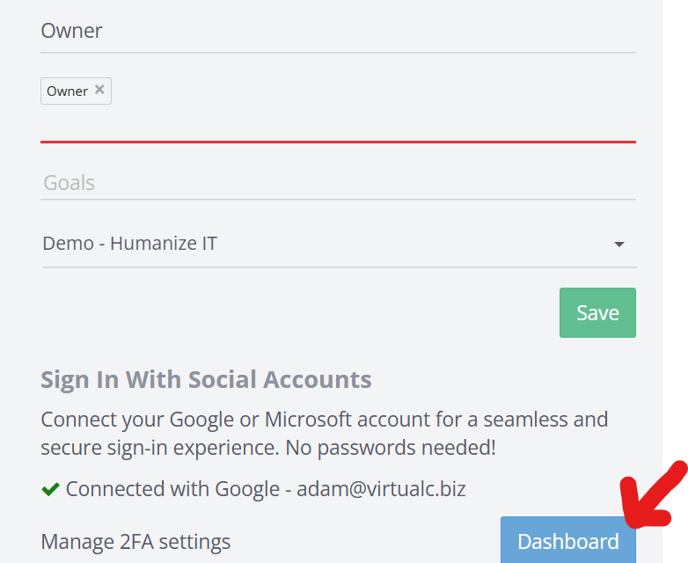Click the blue Dashboard button
The width and height of the screenshot is (688, 563).
(x=568, y=540)
